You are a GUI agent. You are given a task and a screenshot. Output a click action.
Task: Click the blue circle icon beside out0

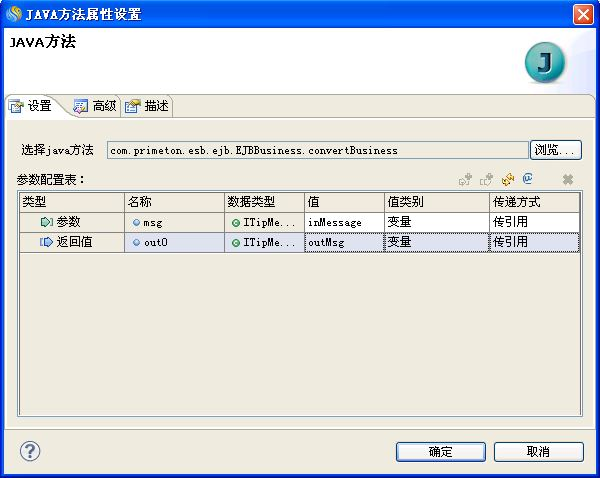tap(136, 242)
